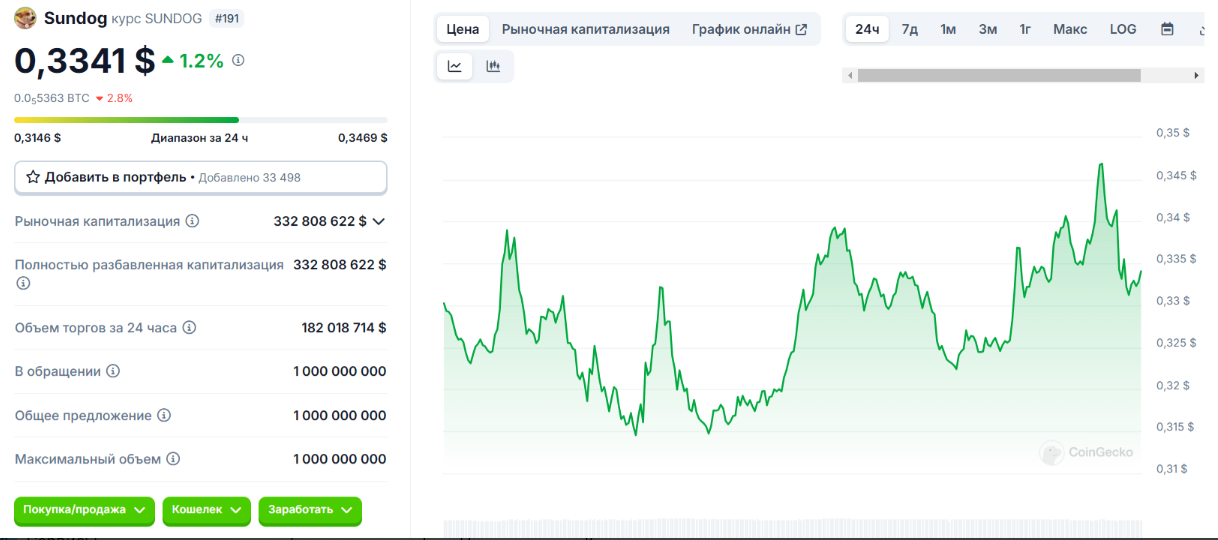
Task: Click the volume bar strip below chart
Action: tap(792, 528)
